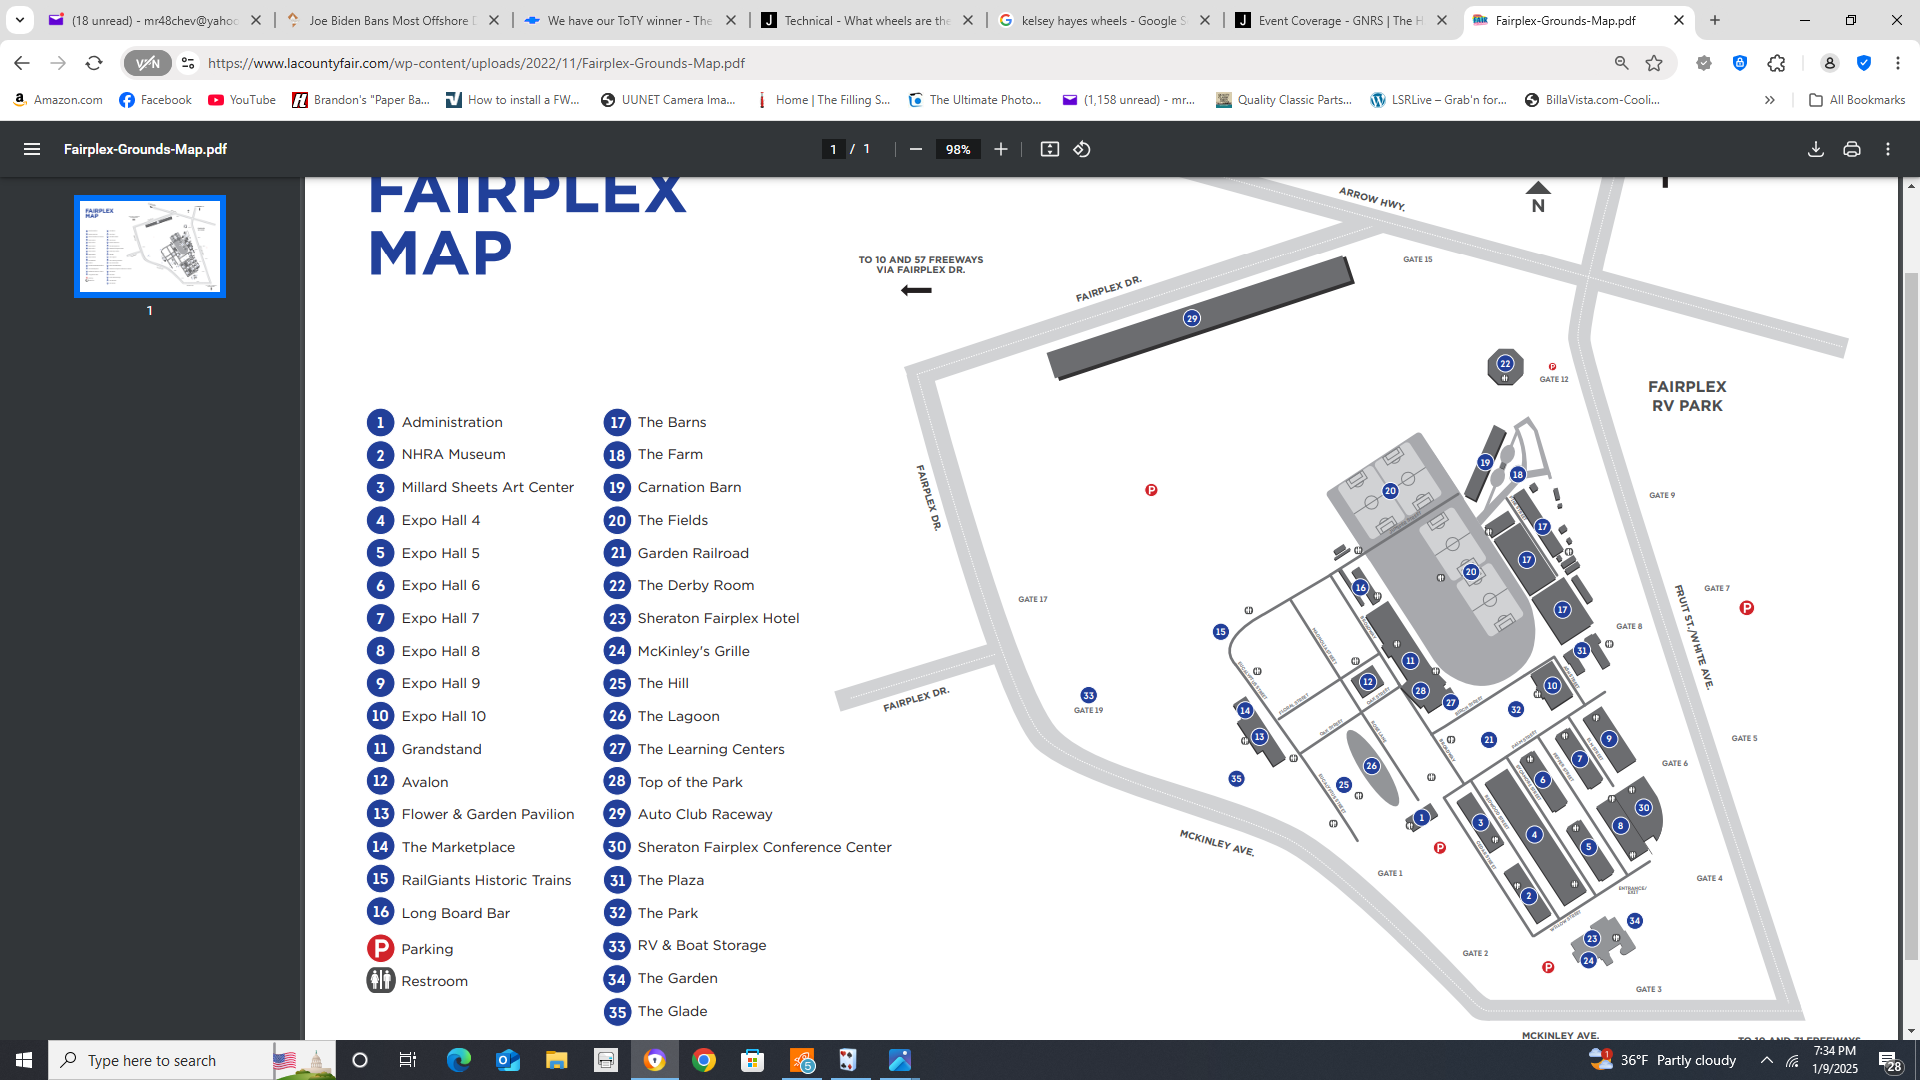Open the weather 36°F widget
The width and height of the screenshot is (1920, 1080).
[x=1662, y=1060]
